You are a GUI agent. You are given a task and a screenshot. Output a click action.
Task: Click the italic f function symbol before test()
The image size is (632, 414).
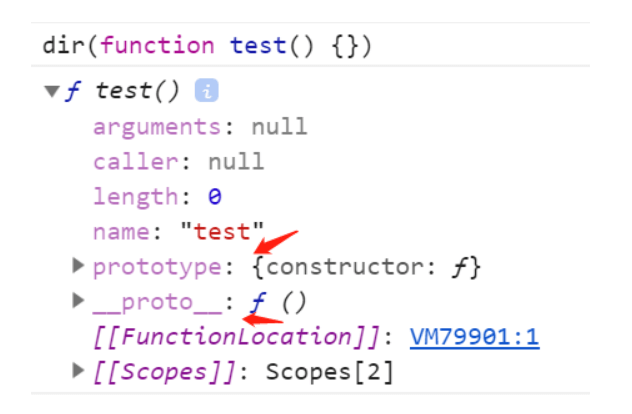(73, 91)
